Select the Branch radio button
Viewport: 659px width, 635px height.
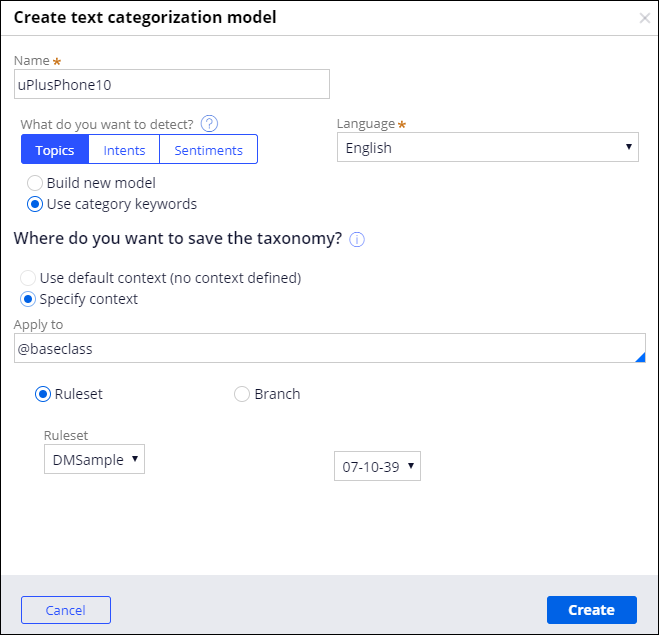click(242, 394)
